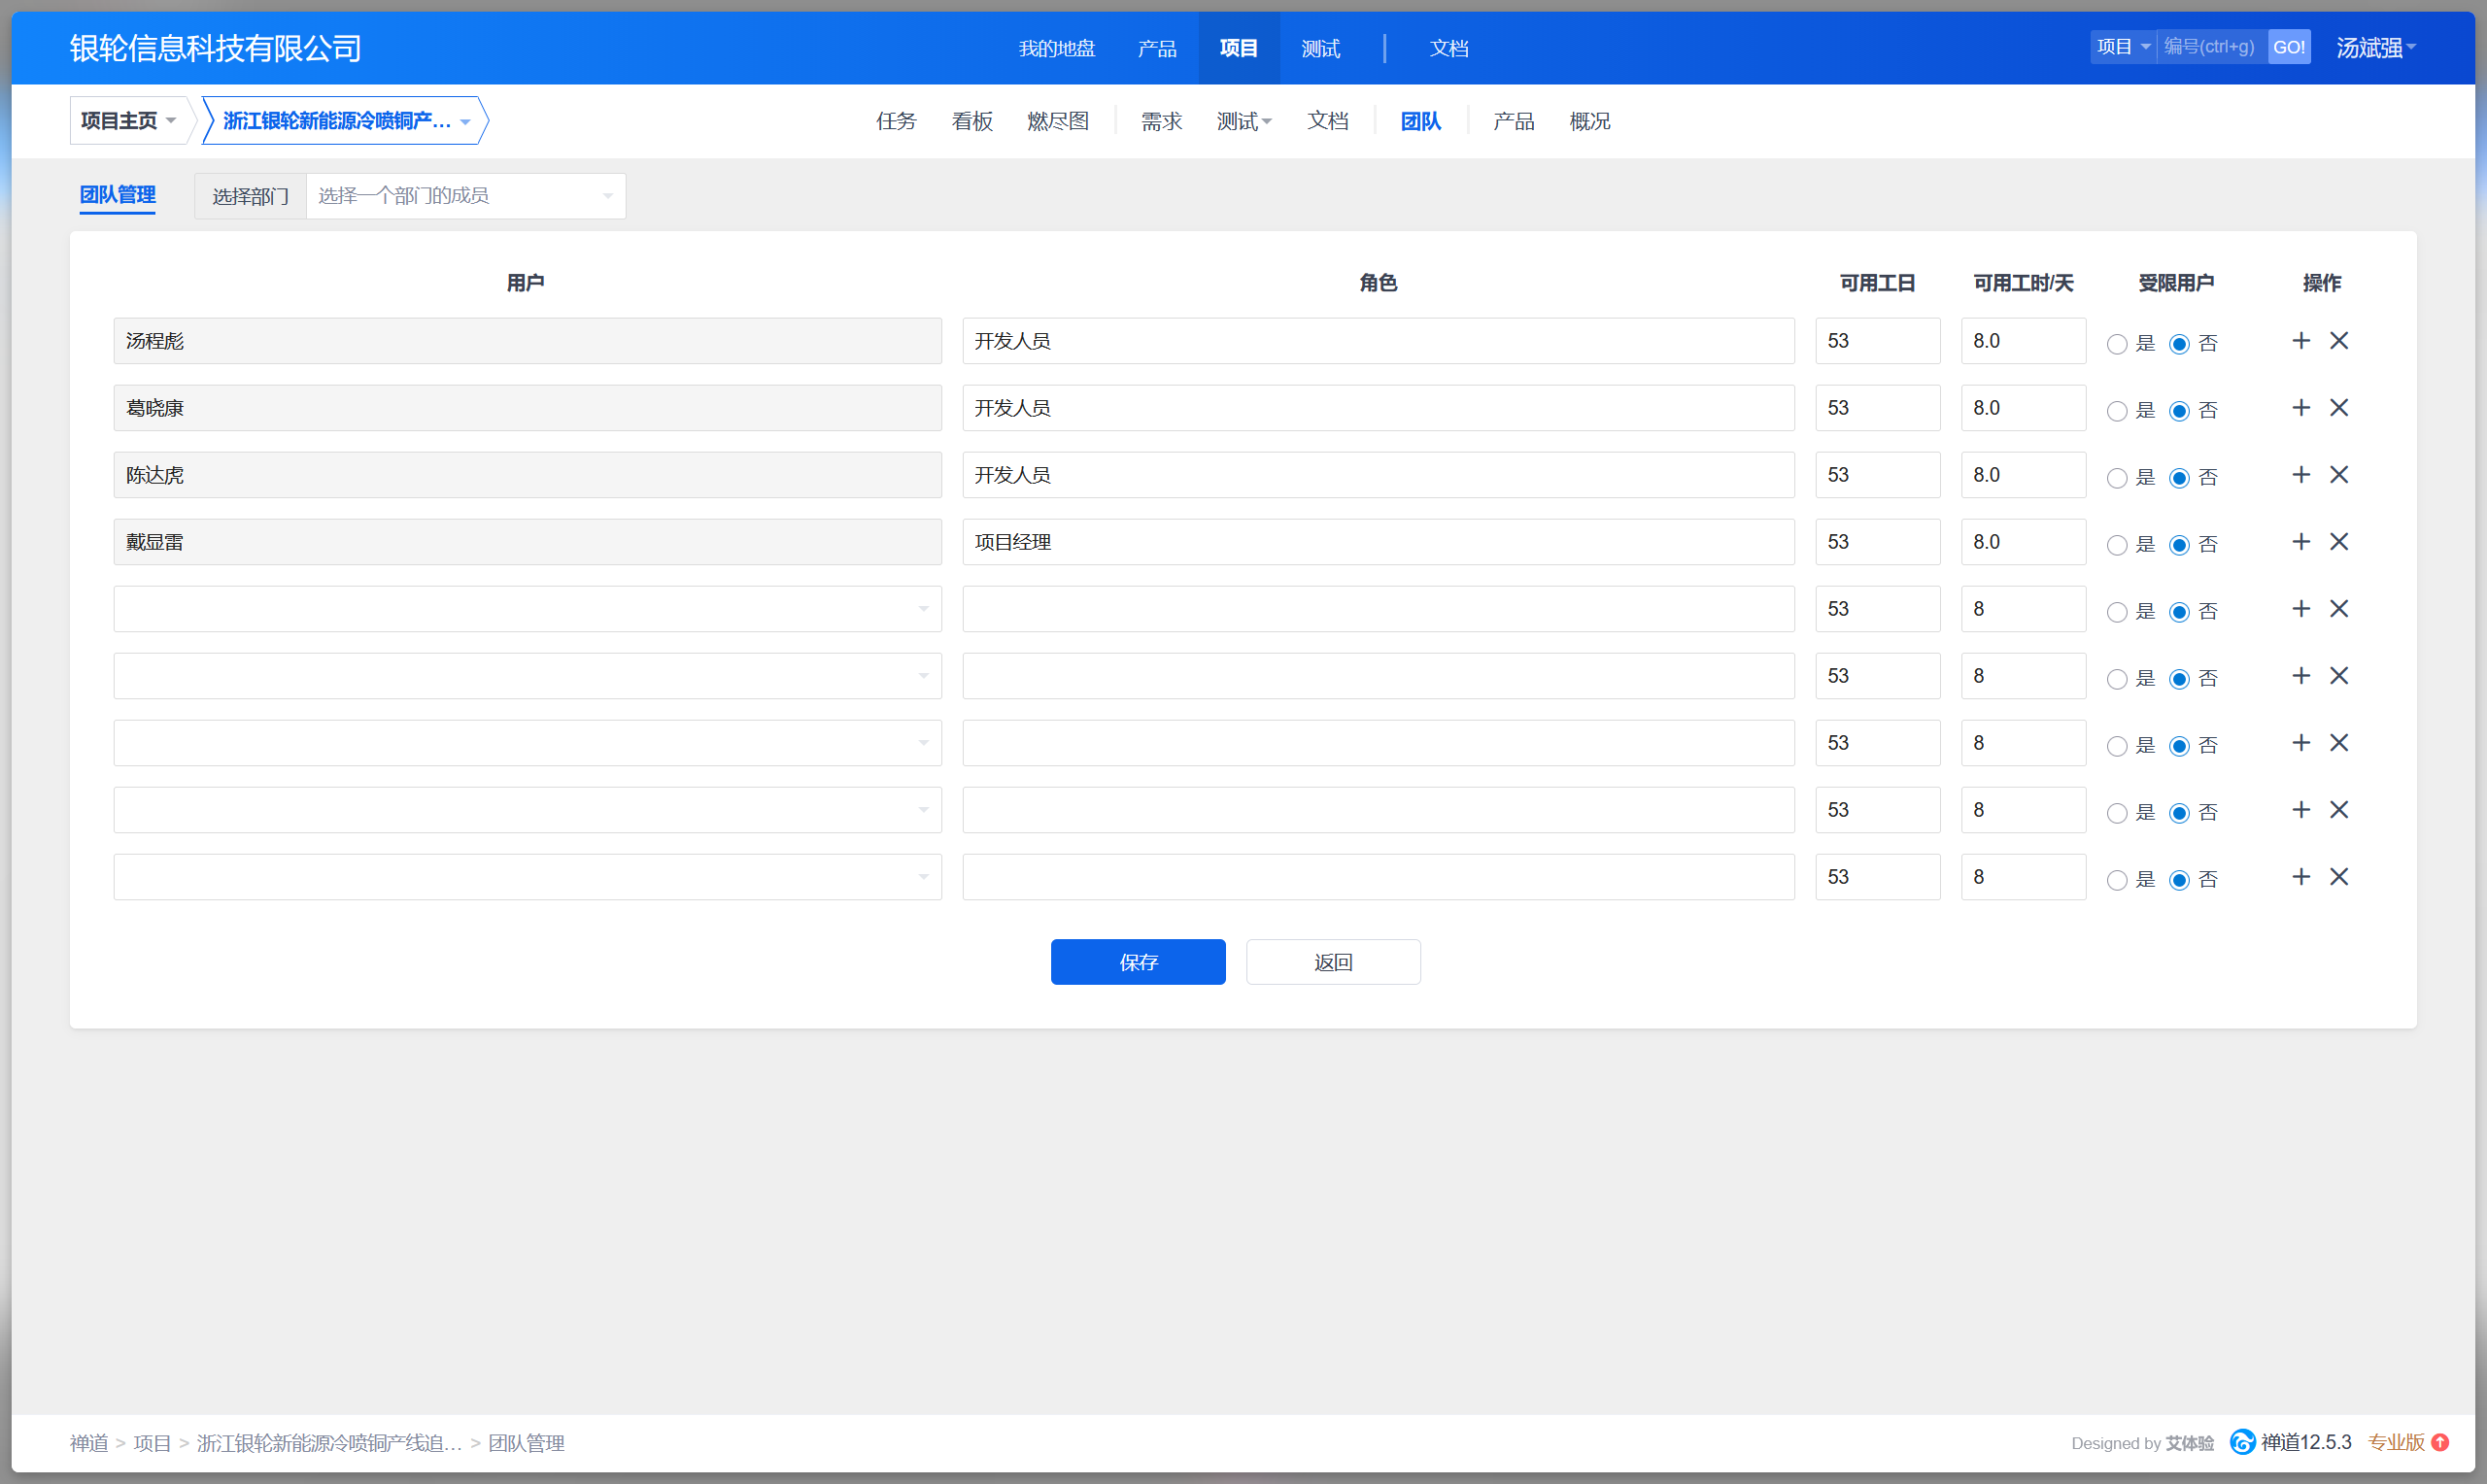Click the 保存 button
The width and height of the screenshot is (2487, 1484).
[x=1137, y=962]
